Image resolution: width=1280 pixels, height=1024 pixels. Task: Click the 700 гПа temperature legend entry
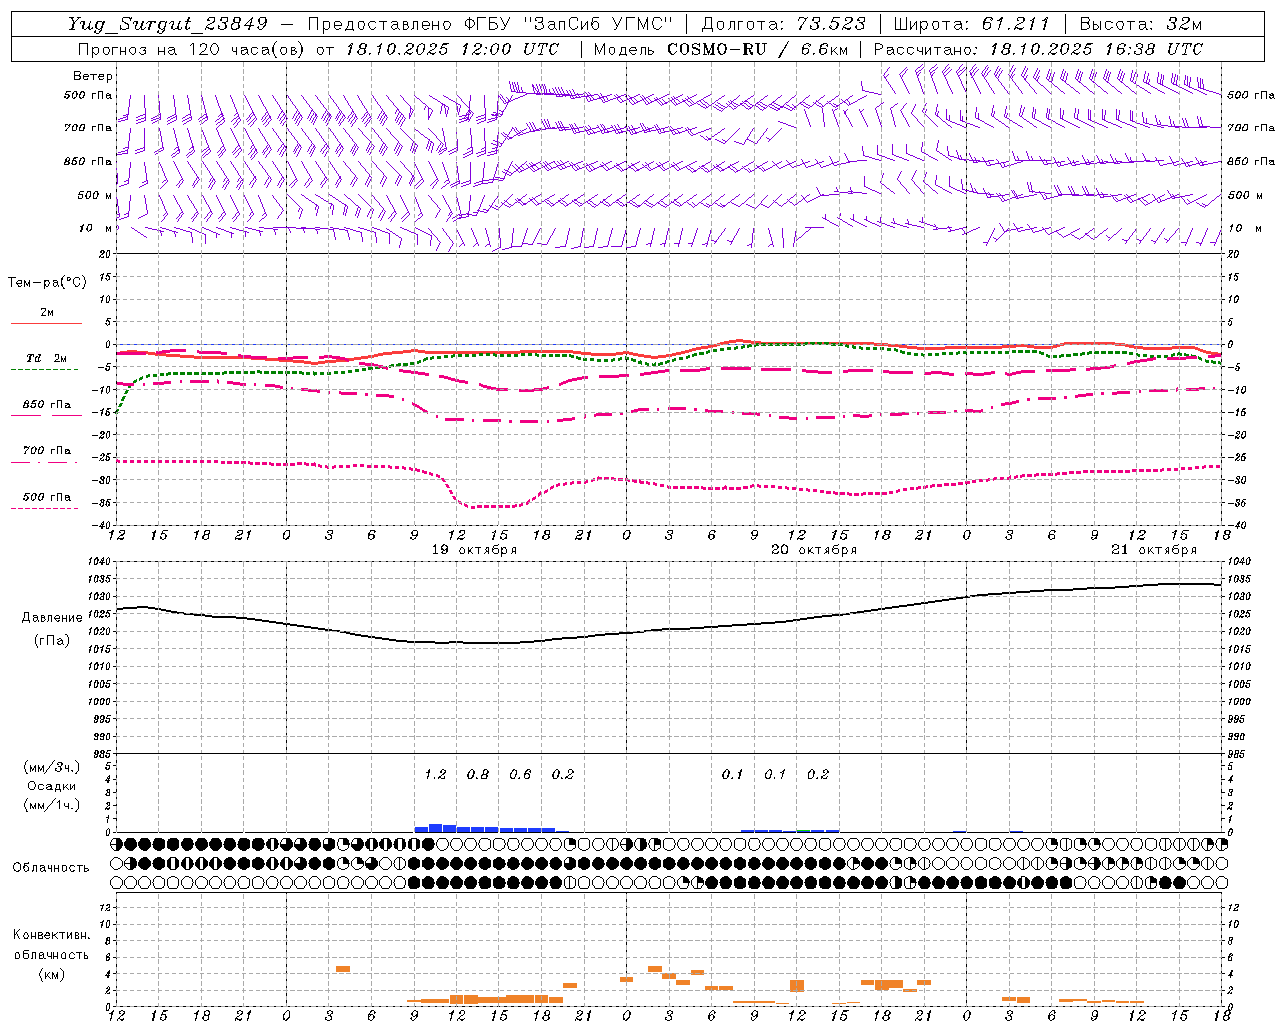(x=46, y=455)
